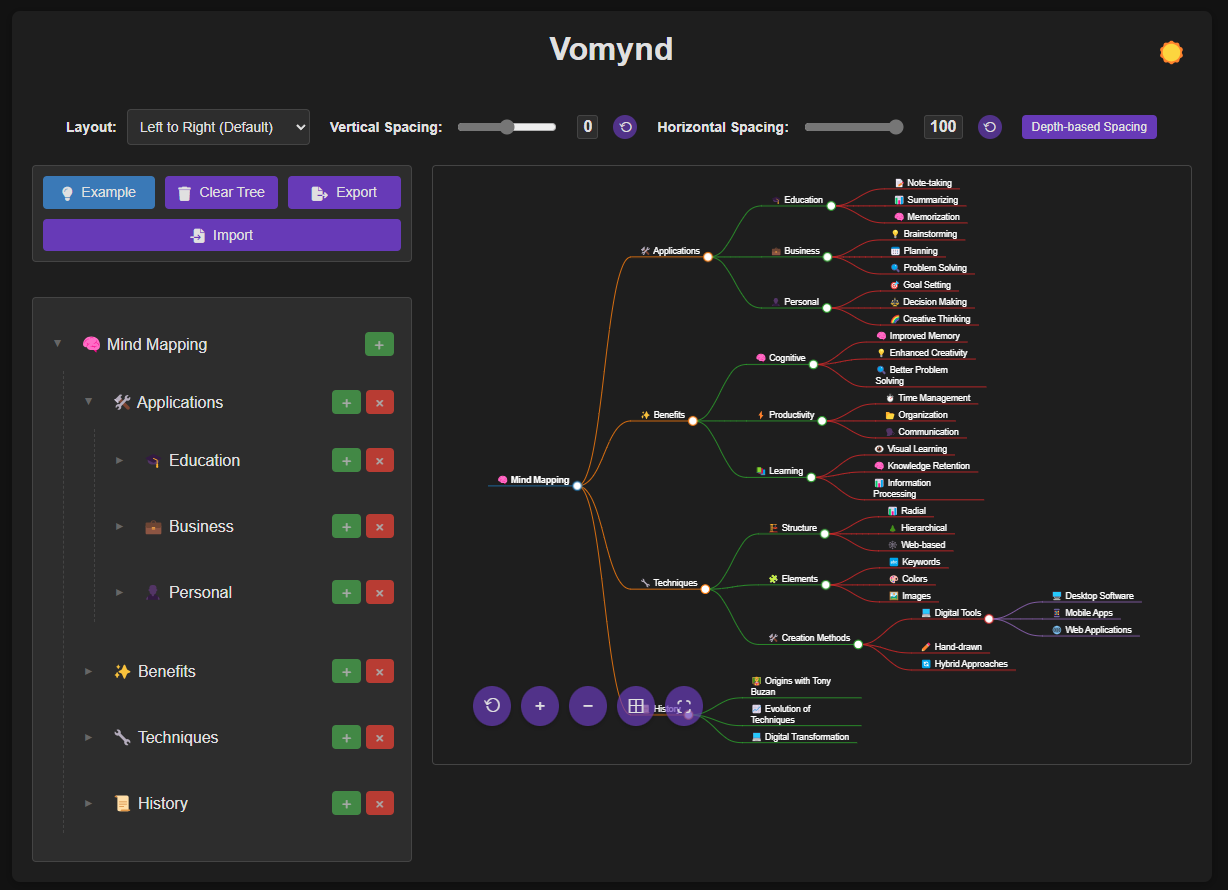Delete the Education node
Screen dimensions: 1228x890
coord(380,460)
